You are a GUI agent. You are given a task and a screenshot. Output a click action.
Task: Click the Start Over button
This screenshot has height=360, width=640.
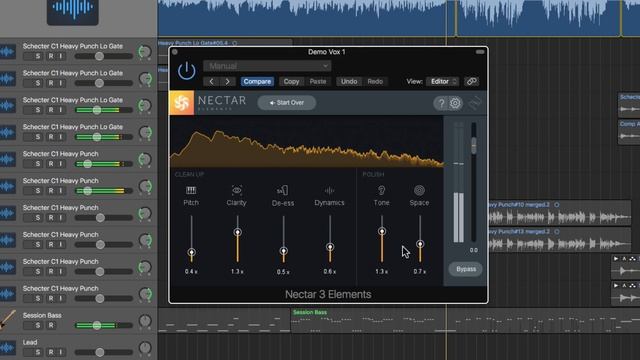(287, 102)
